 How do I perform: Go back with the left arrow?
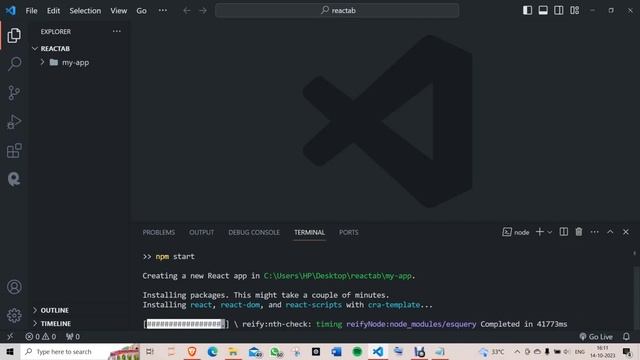click(187, 11)
